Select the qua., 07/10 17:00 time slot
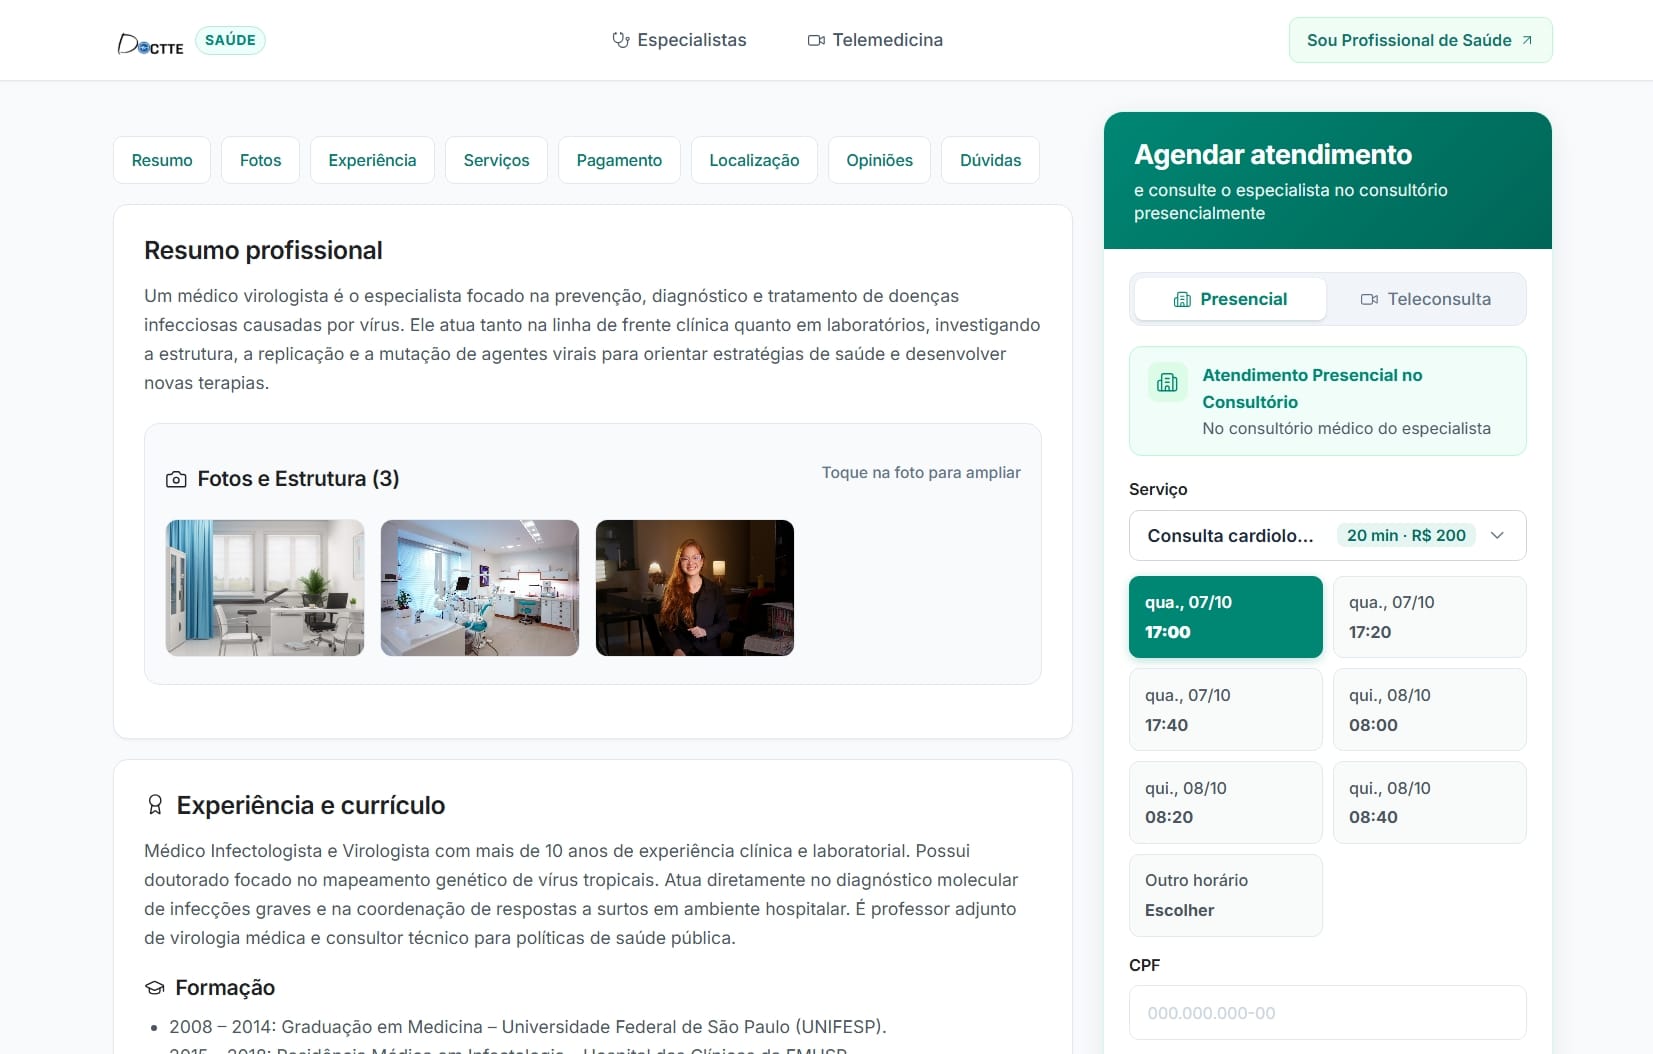Viewport: 1653px width, 1054px height. coord(1225,617)
